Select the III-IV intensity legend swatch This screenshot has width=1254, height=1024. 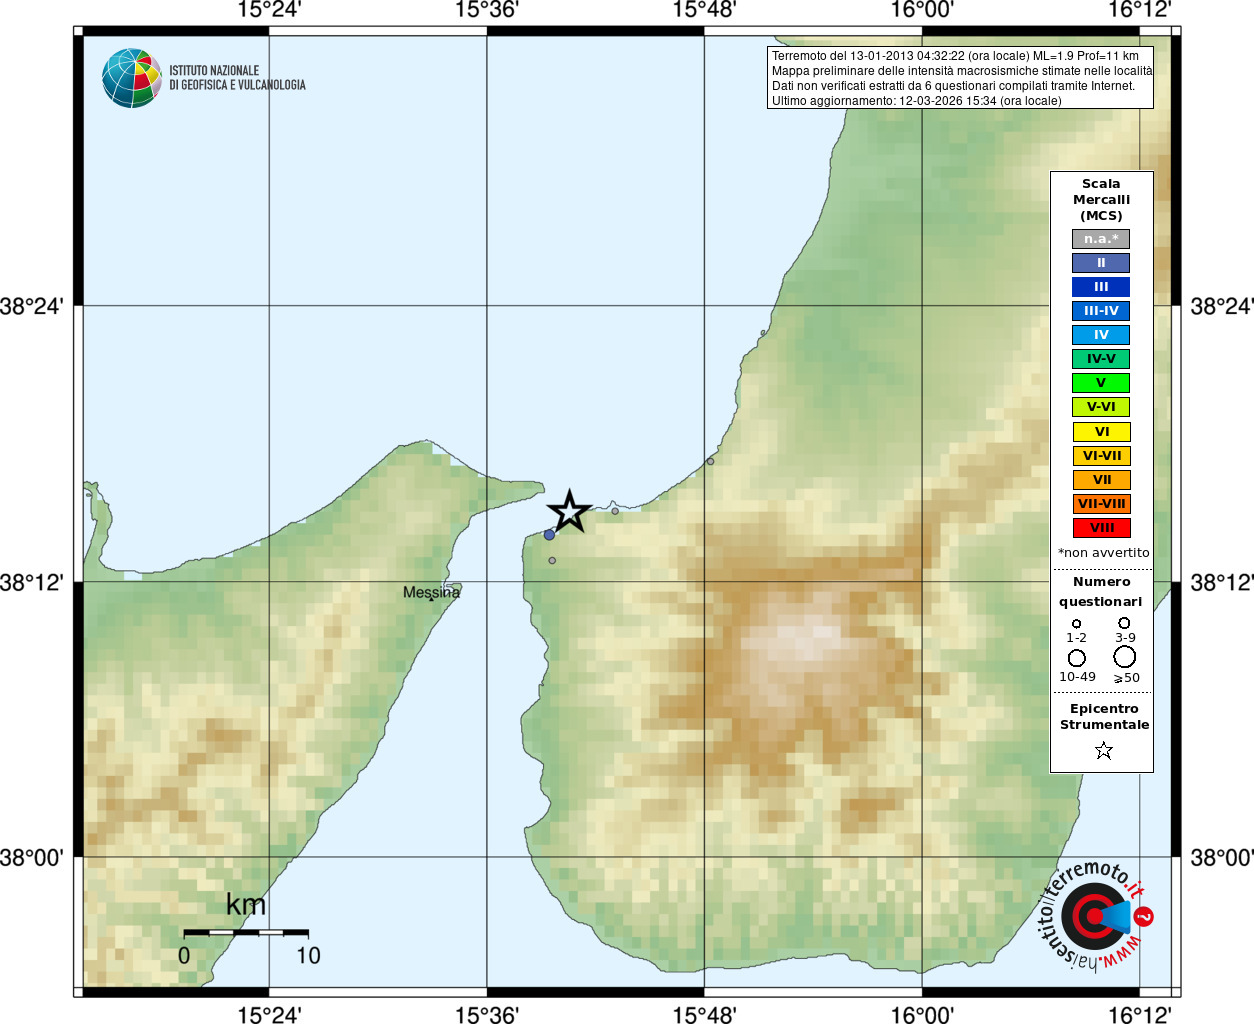click(x=1101, y=311)
